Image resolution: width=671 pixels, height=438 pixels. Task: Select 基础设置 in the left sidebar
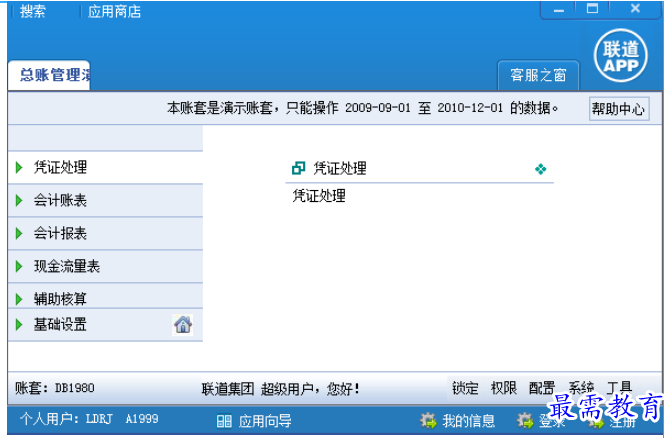105,325
